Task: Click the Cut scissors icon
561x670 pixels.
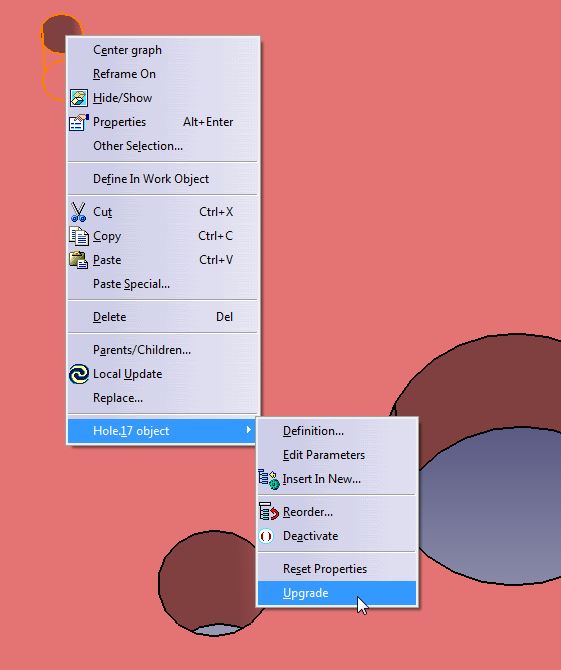Action: click(78, 212)
